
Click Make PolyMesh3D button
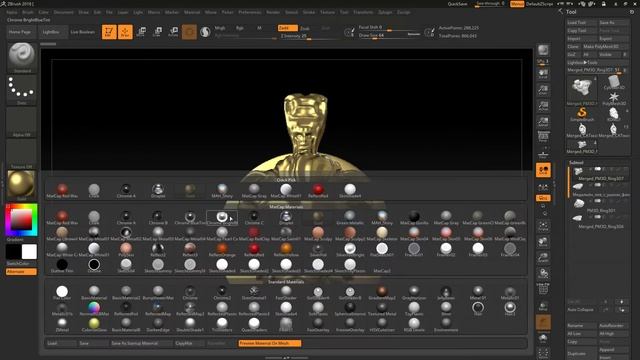[605, 47]
